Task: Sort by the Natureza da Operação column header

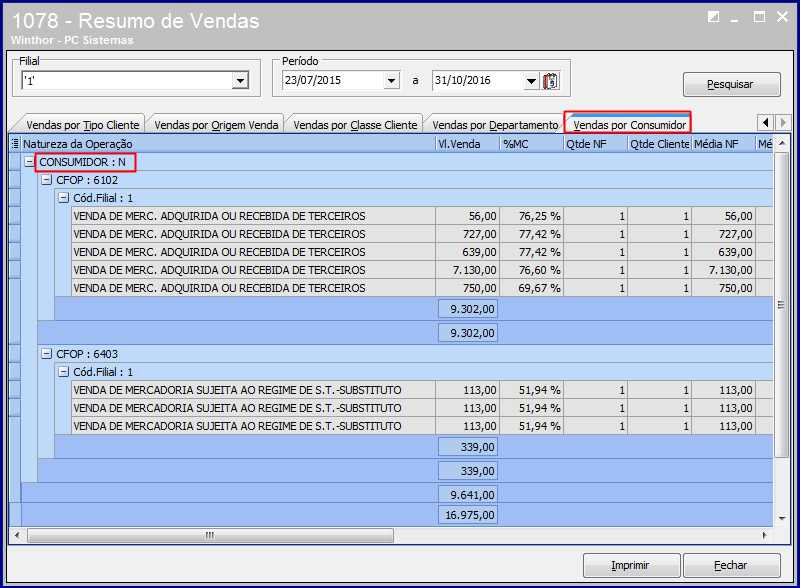Action: click(x=228, y=144)
